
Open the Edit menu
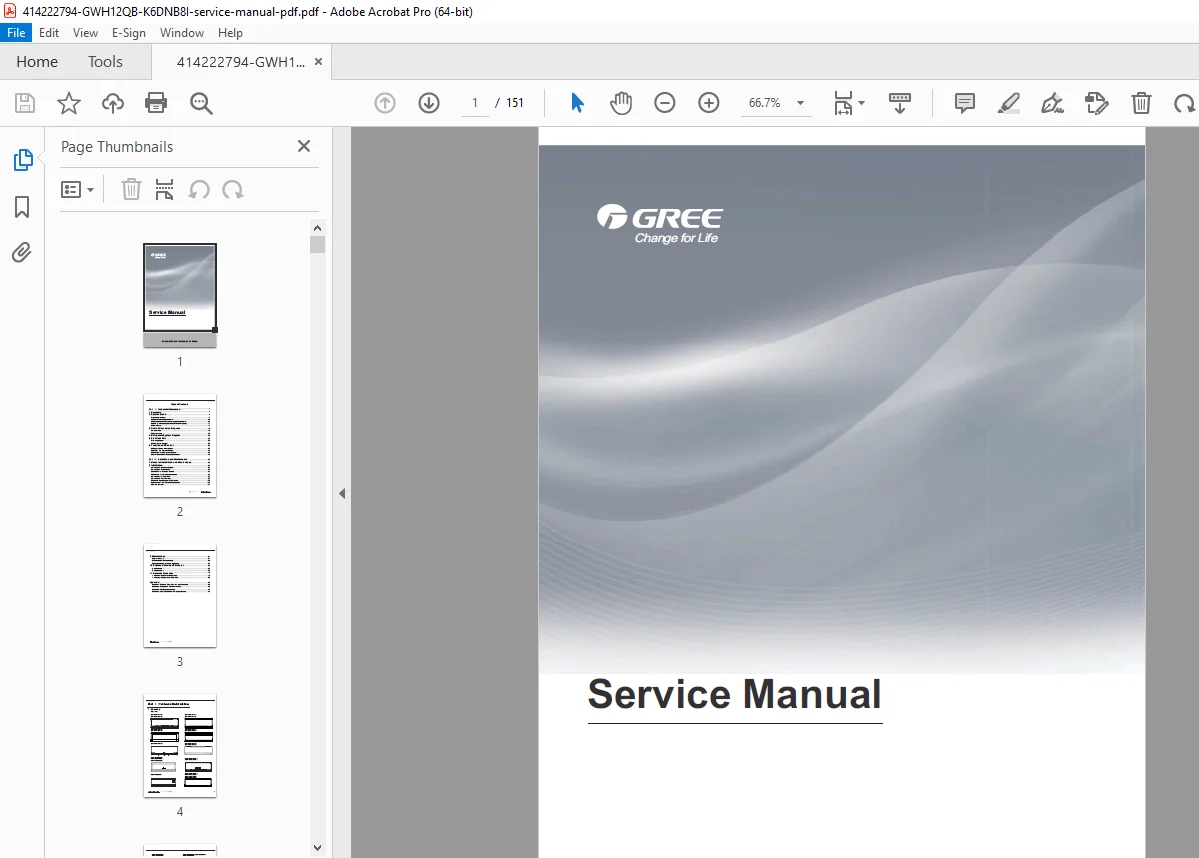(x=49, y=33)
